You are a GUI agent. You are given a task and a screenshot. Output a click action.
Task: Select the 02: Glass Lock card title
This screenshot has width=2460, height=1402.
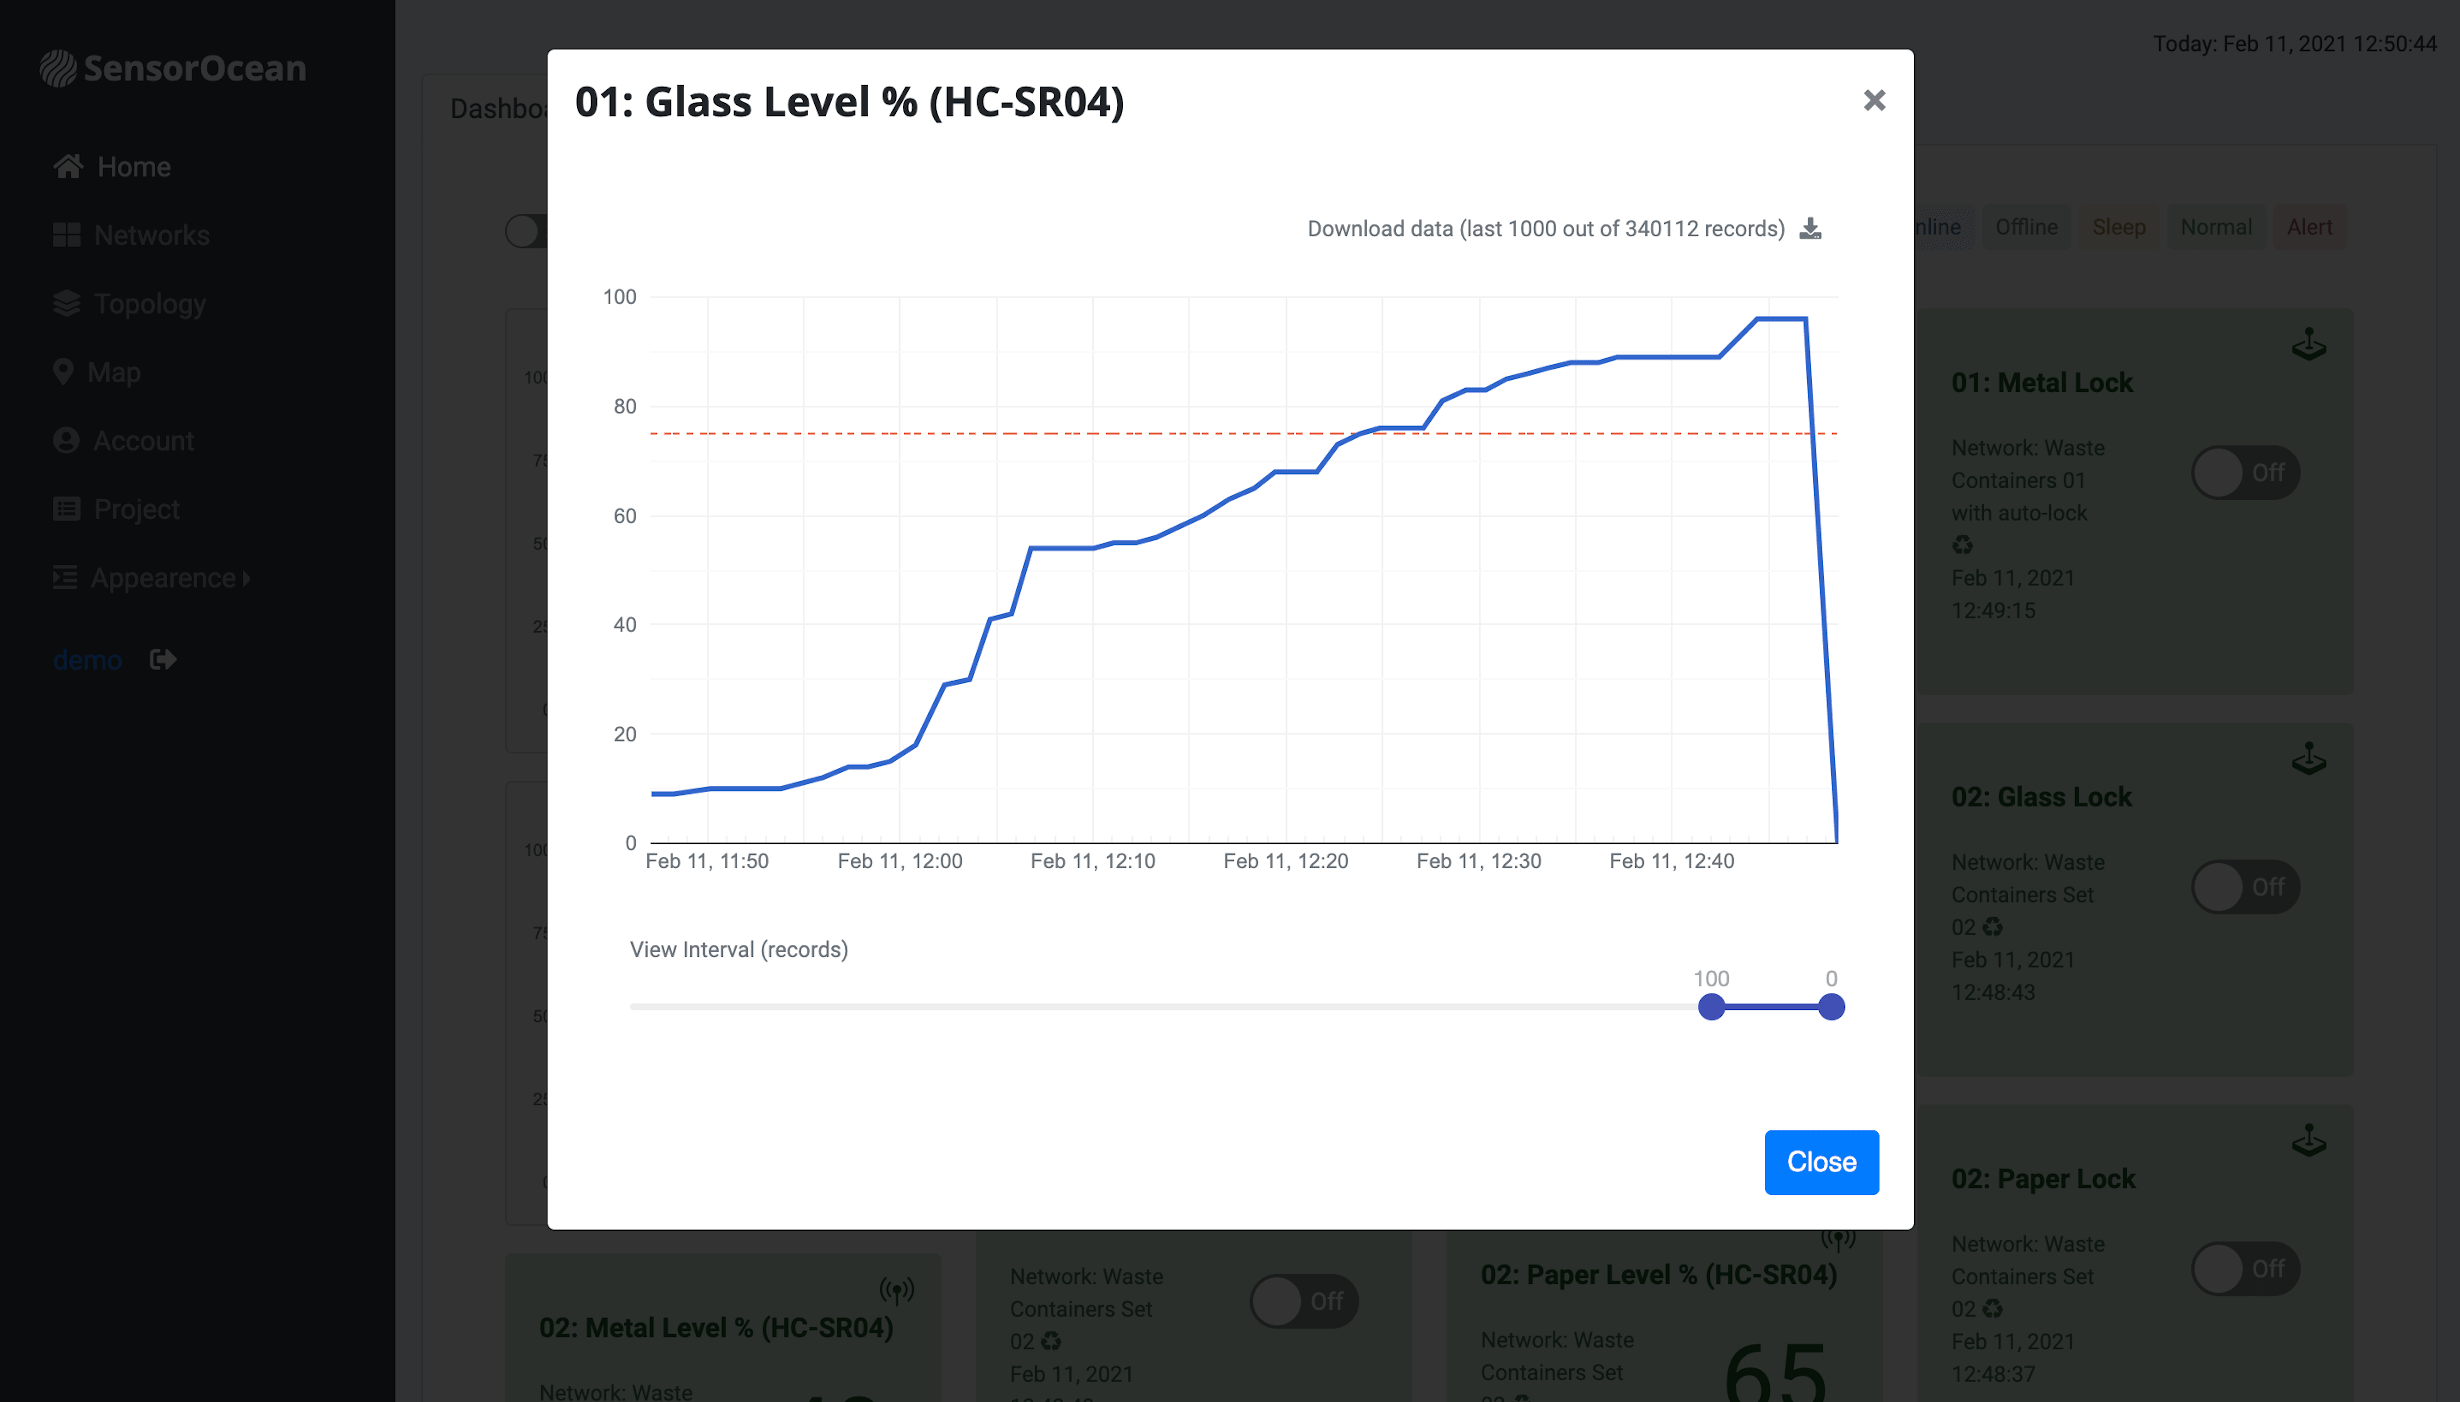(x=2041, y=797)
